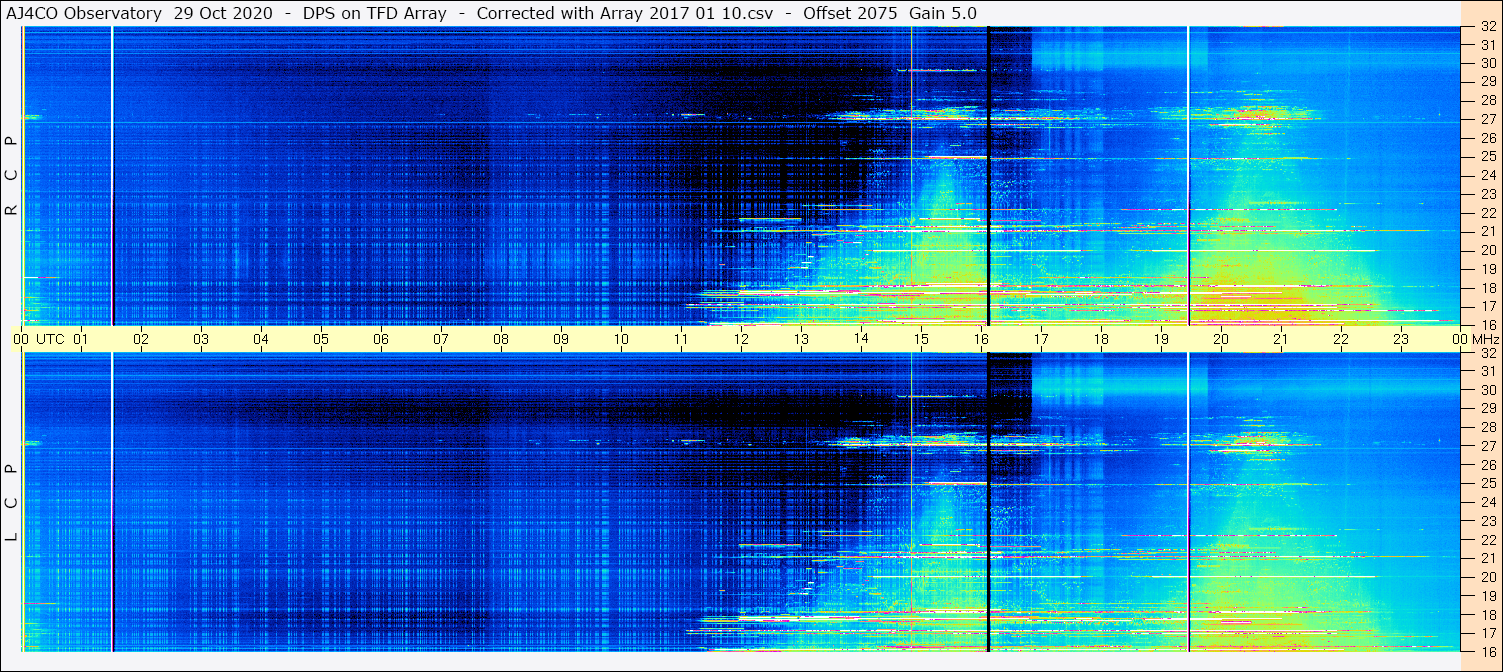Choose the 26 MHz label on RCP scale
The width and height of the screenshot is (1503, 672).
[1487, 138]
